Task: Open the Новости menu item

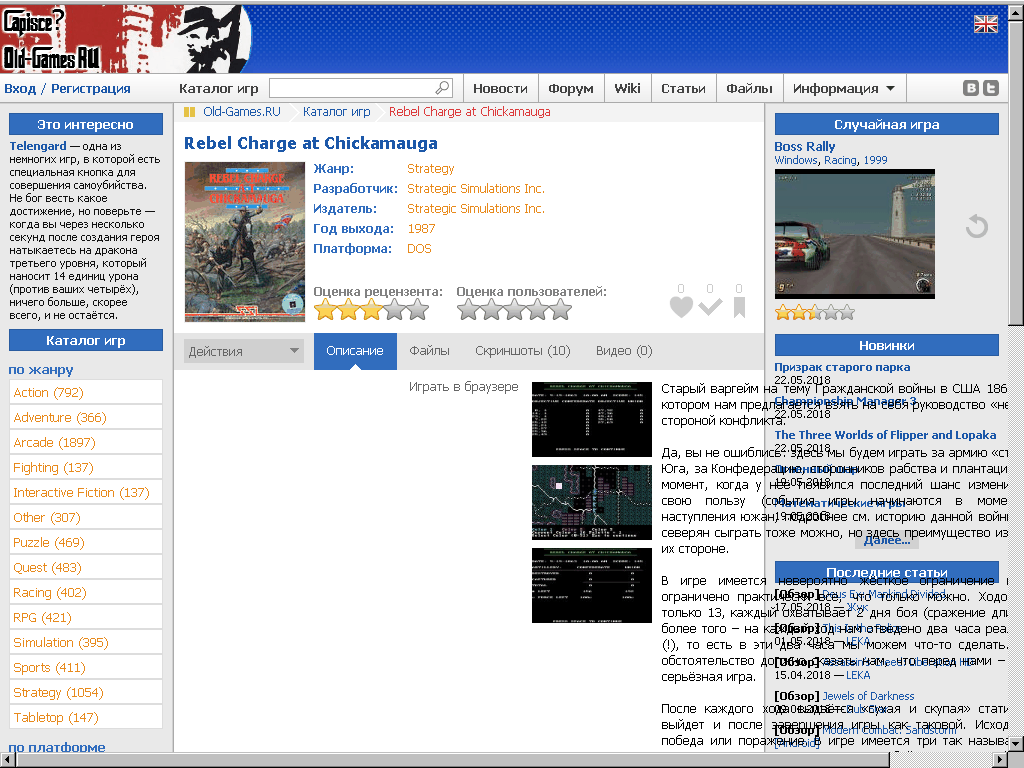Action: 500,88
